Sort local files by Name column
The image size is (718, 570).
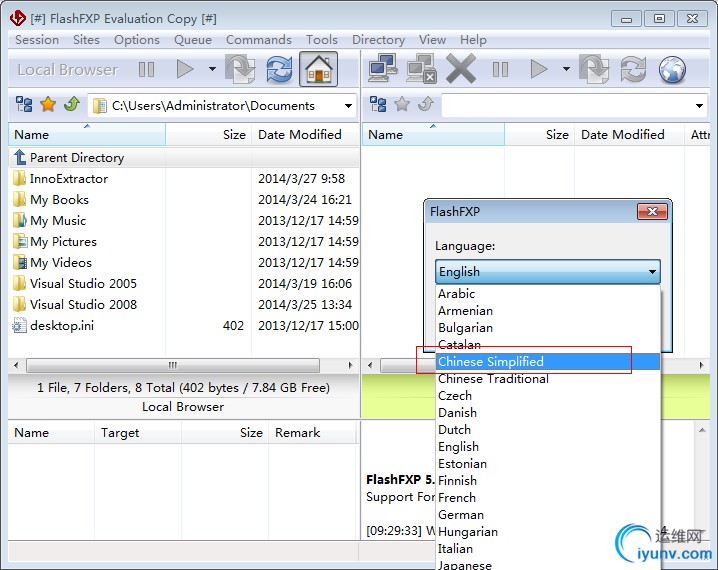coord(87,135)
